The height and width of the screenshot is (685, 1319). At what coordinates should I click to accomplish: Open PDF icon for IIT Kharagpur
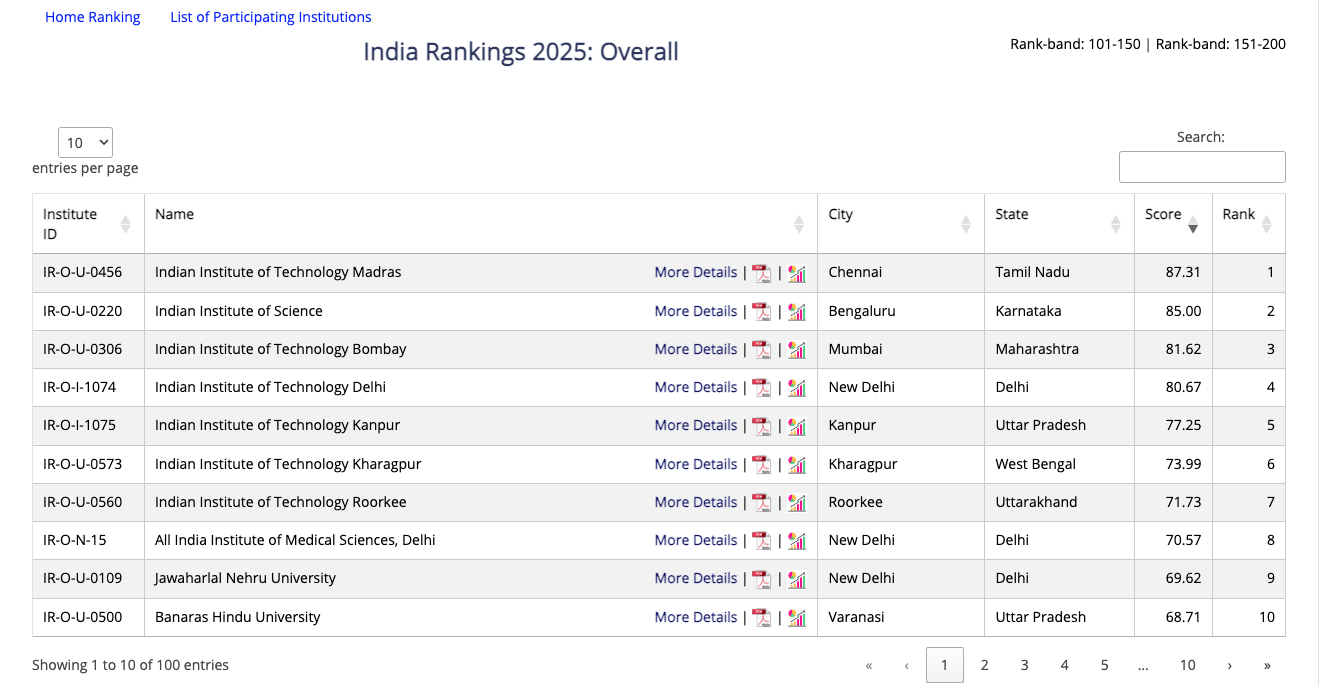tap(762, 464)
